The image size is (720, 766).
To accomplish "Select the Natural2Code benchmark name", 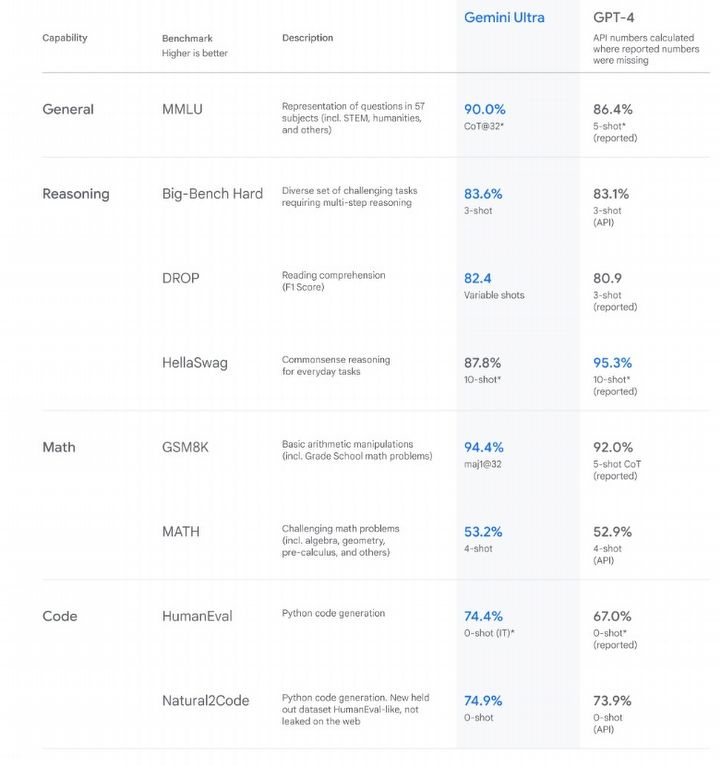I will click(x=206, y=701).
